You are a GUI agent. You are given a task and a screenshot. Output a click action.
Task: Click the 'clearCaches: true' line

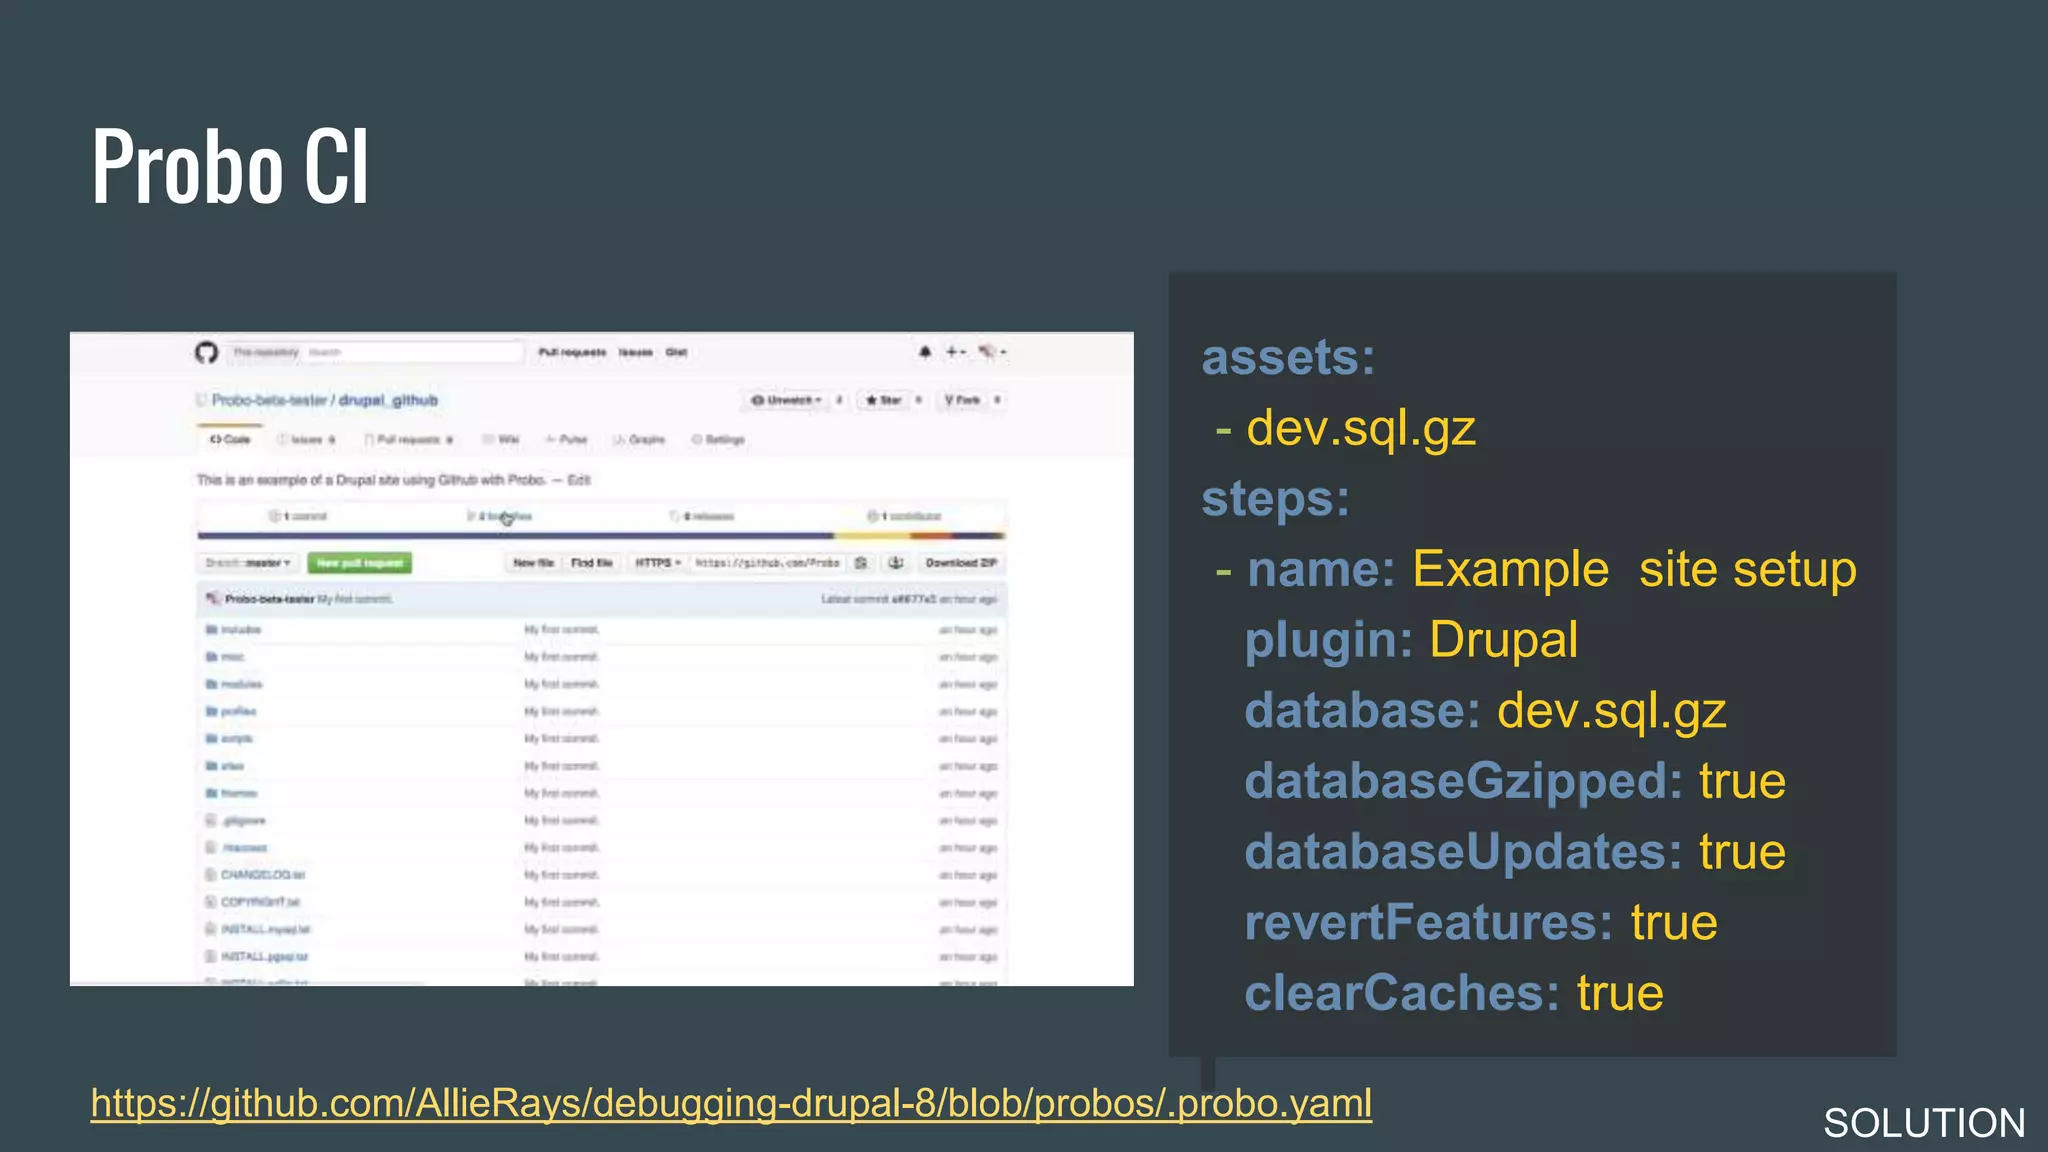[1454, 993]
